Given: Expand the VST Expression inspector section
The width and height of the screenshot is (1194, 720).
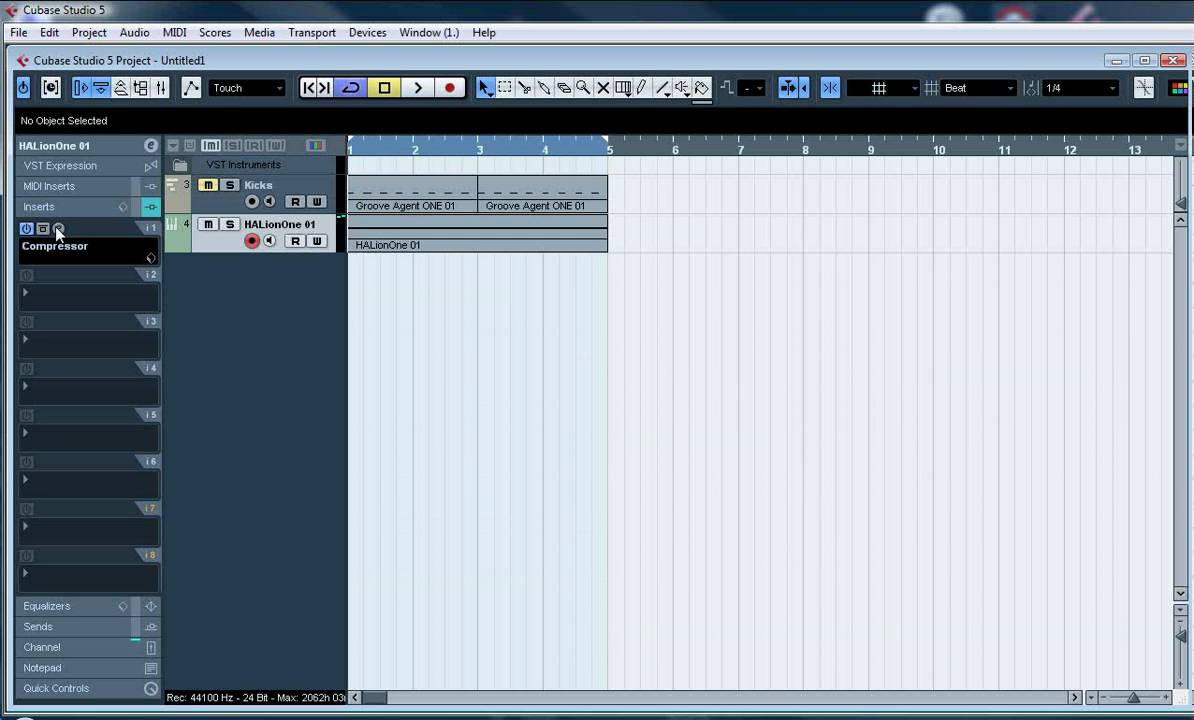Looking at the screenshot, I should (x=88, y=166).
